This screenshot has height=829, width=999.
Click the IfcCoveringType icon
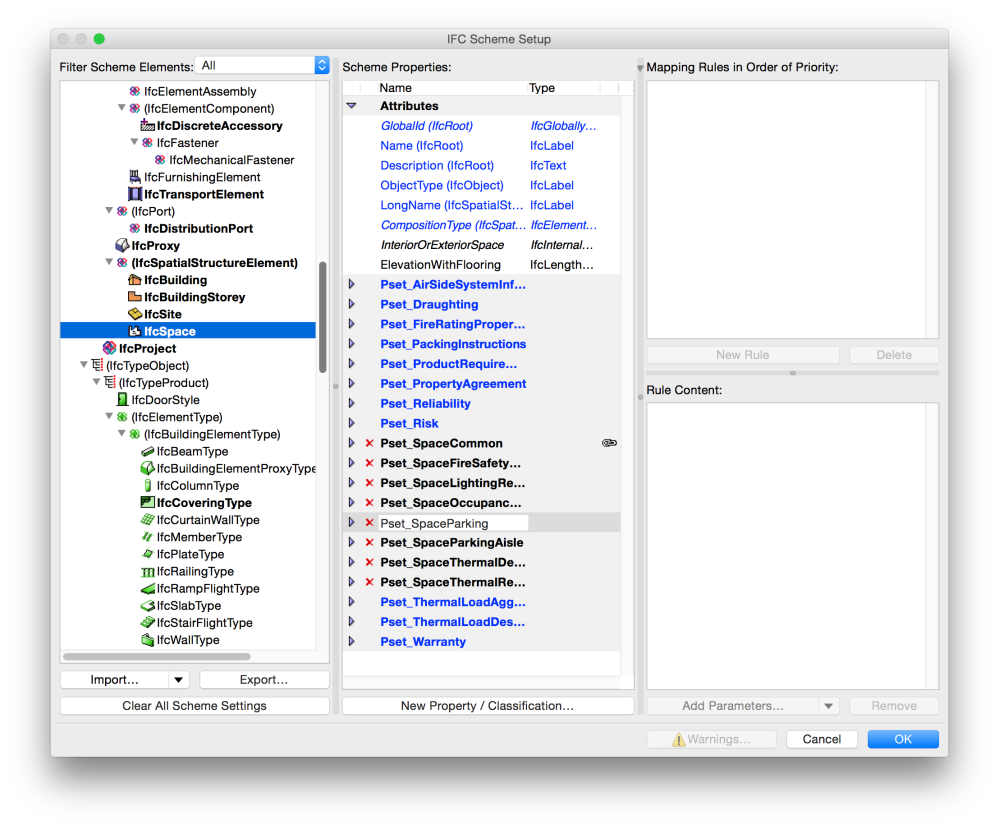pyautogui.click(x=148, y=502)
